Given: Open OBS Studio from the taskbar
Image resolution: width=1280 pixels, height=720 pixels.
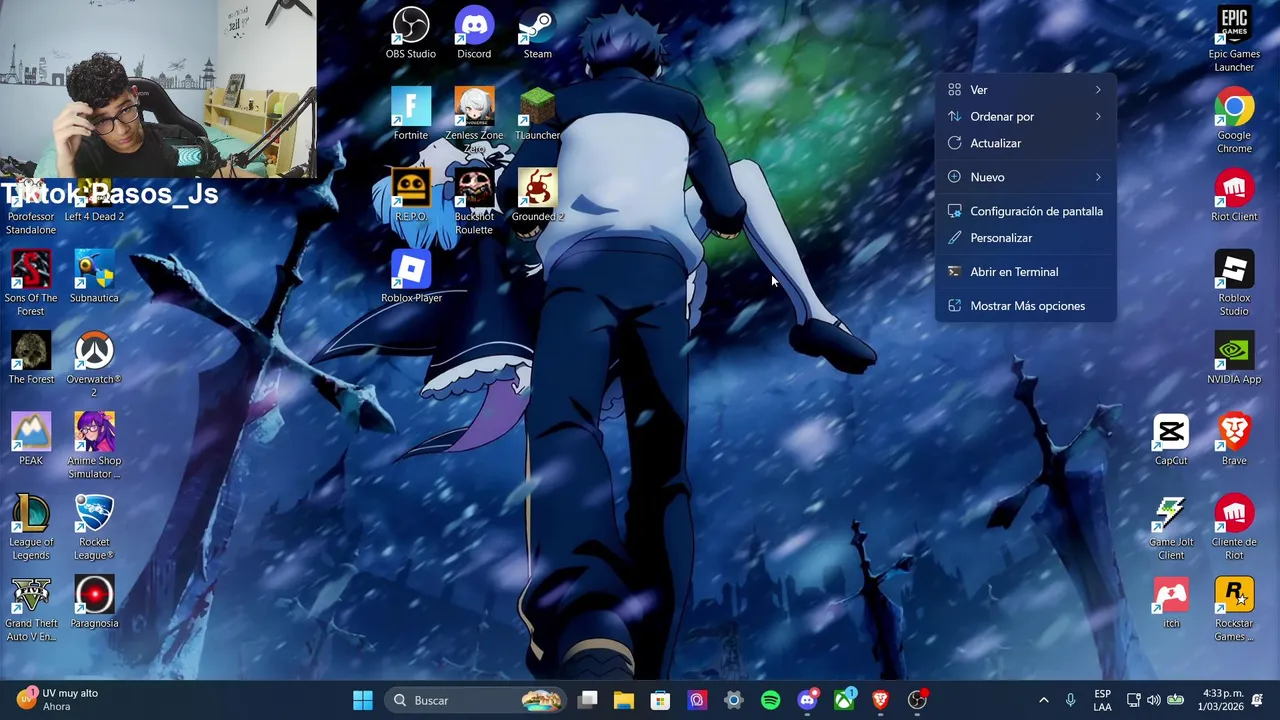Looking at the screenshot, I should (x=917, y=700).
